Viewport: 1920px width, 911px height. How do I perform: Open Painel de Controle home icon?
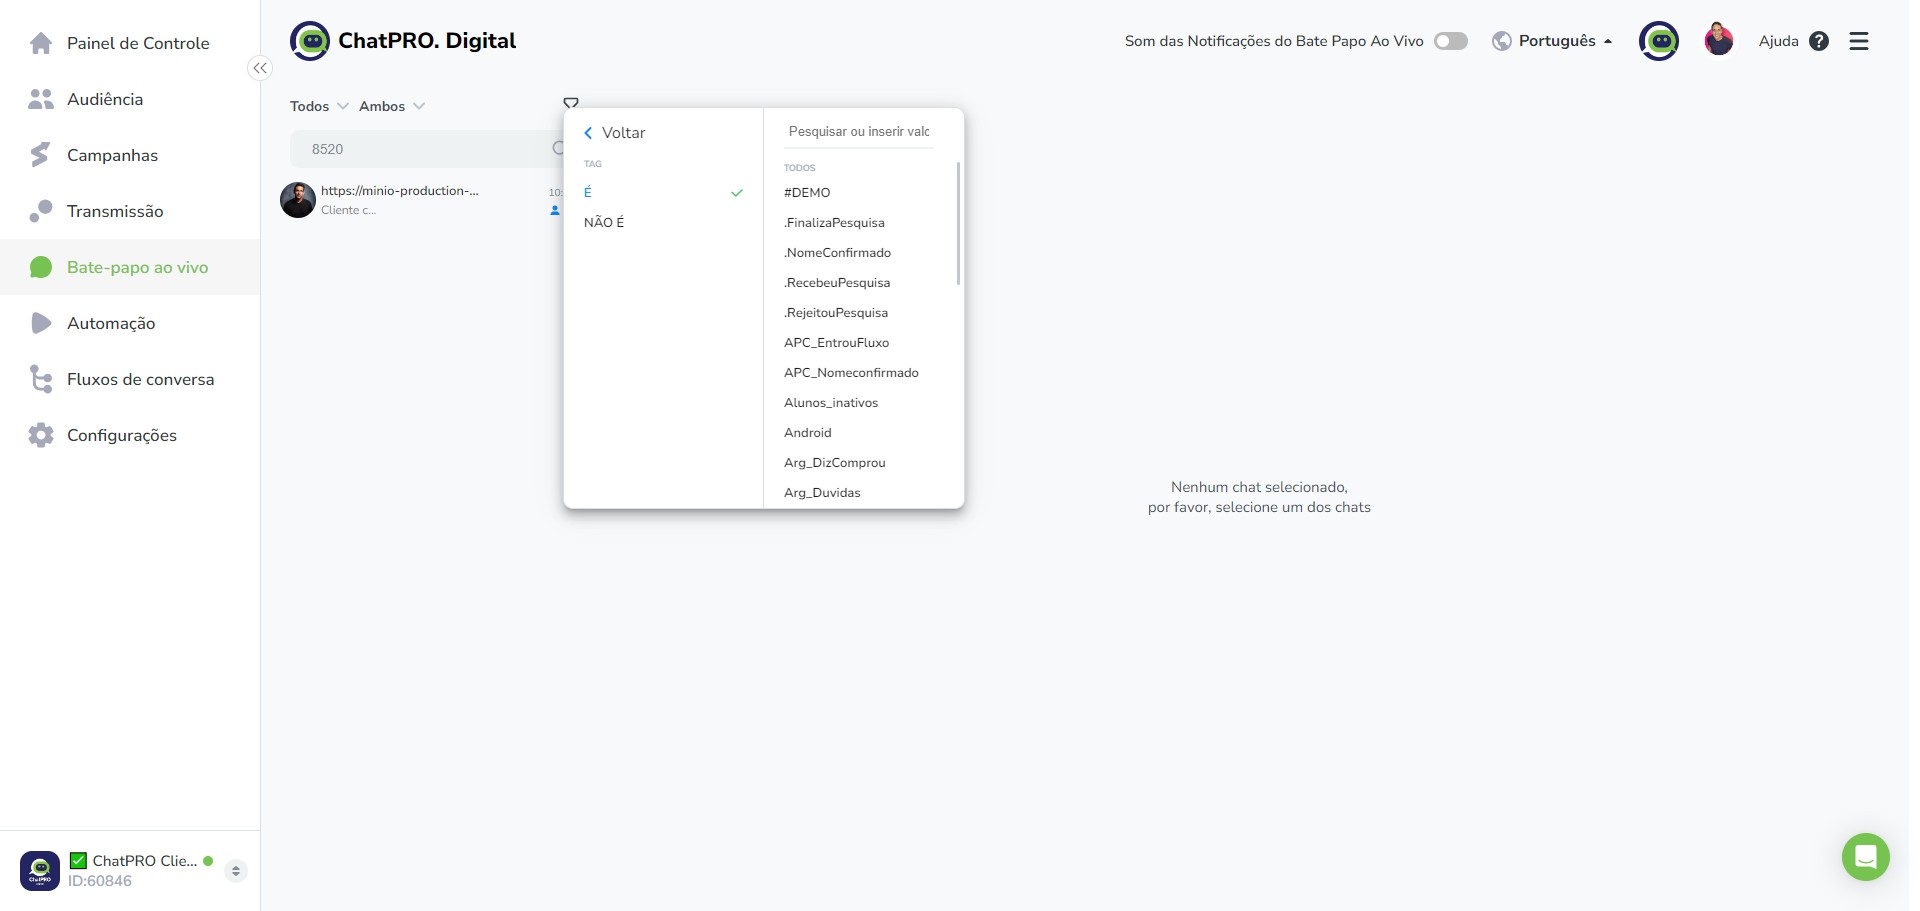click(41, 43)
